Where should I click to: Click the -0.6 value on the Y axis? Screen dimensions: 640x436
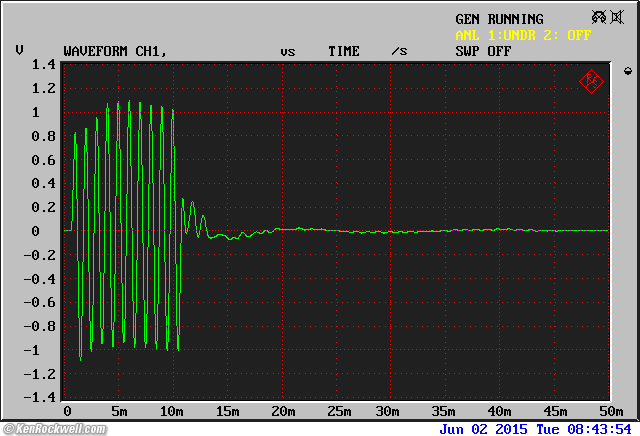(x=40, y=302)
